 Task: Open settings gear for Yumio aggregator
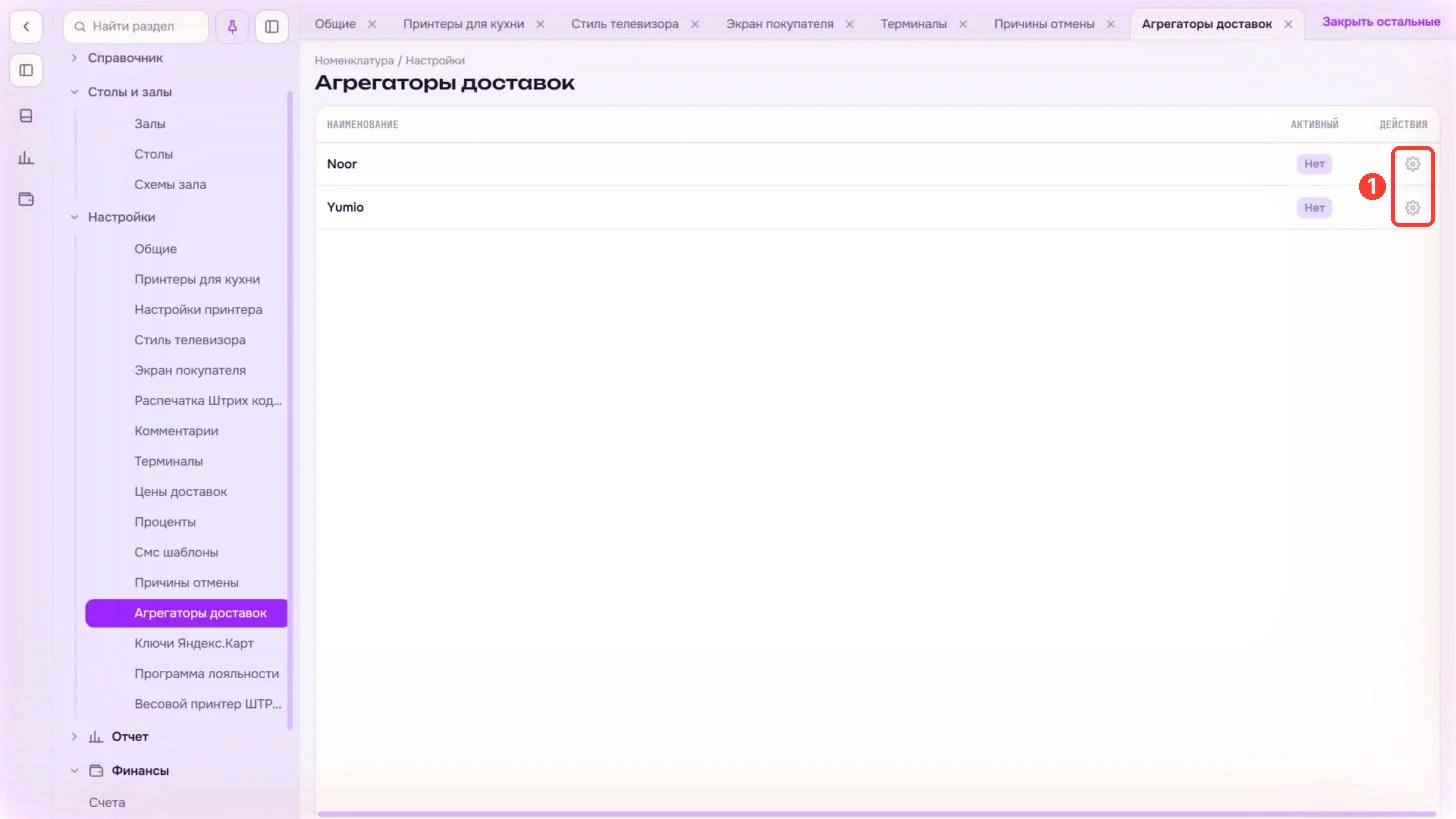pos(1412,208)
